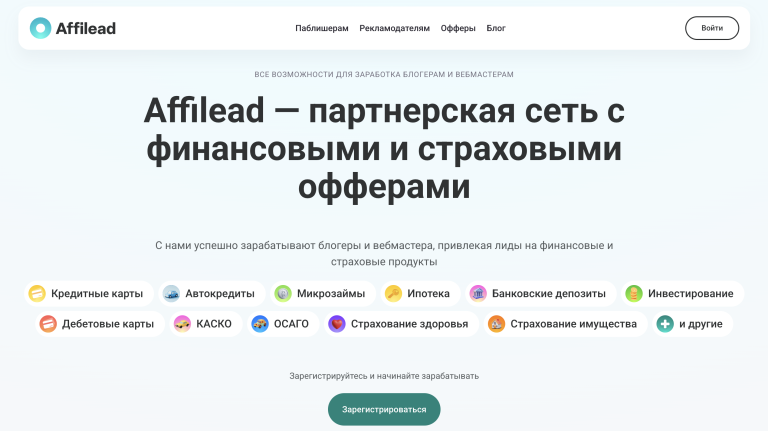
Task: Click the bank deposits icon
Action: pyautogui.click(x=478, y=294)
